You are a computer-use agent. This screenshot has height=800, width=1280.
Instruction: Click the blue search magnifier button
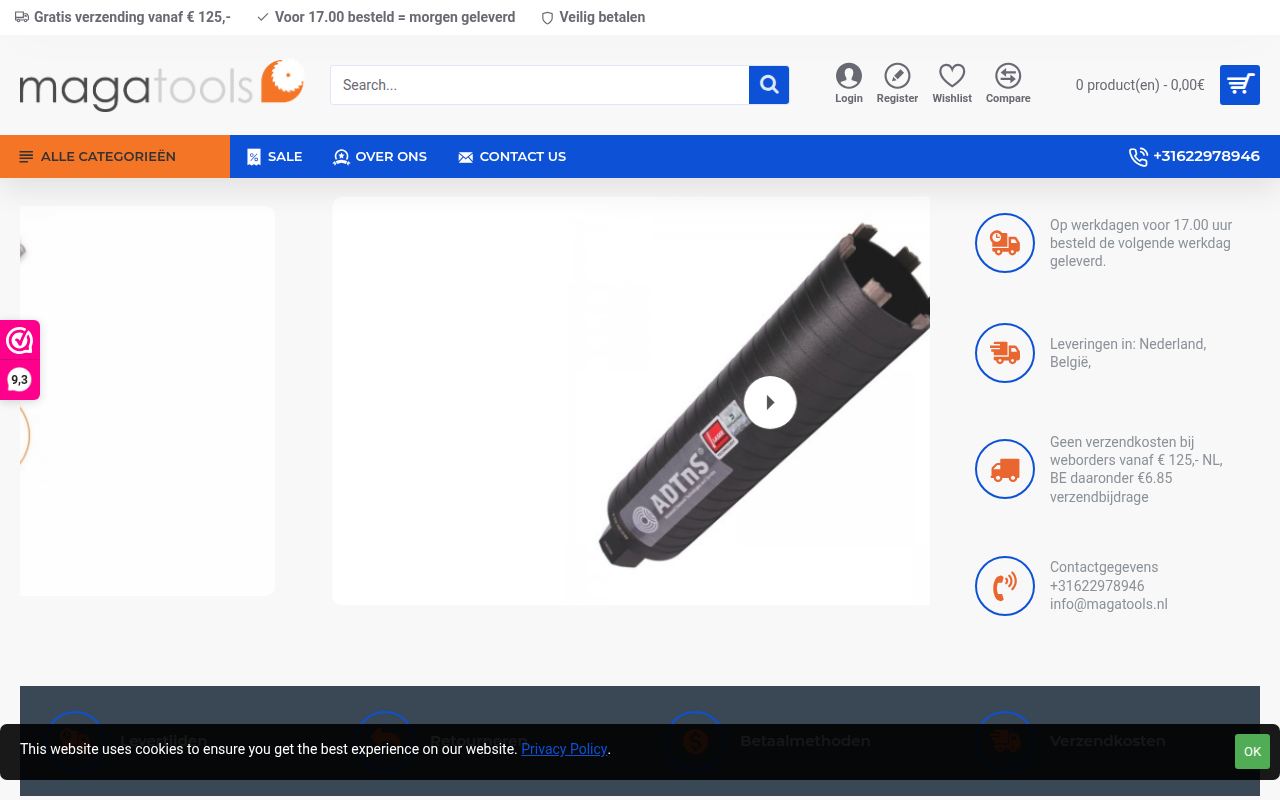[769, 85]
